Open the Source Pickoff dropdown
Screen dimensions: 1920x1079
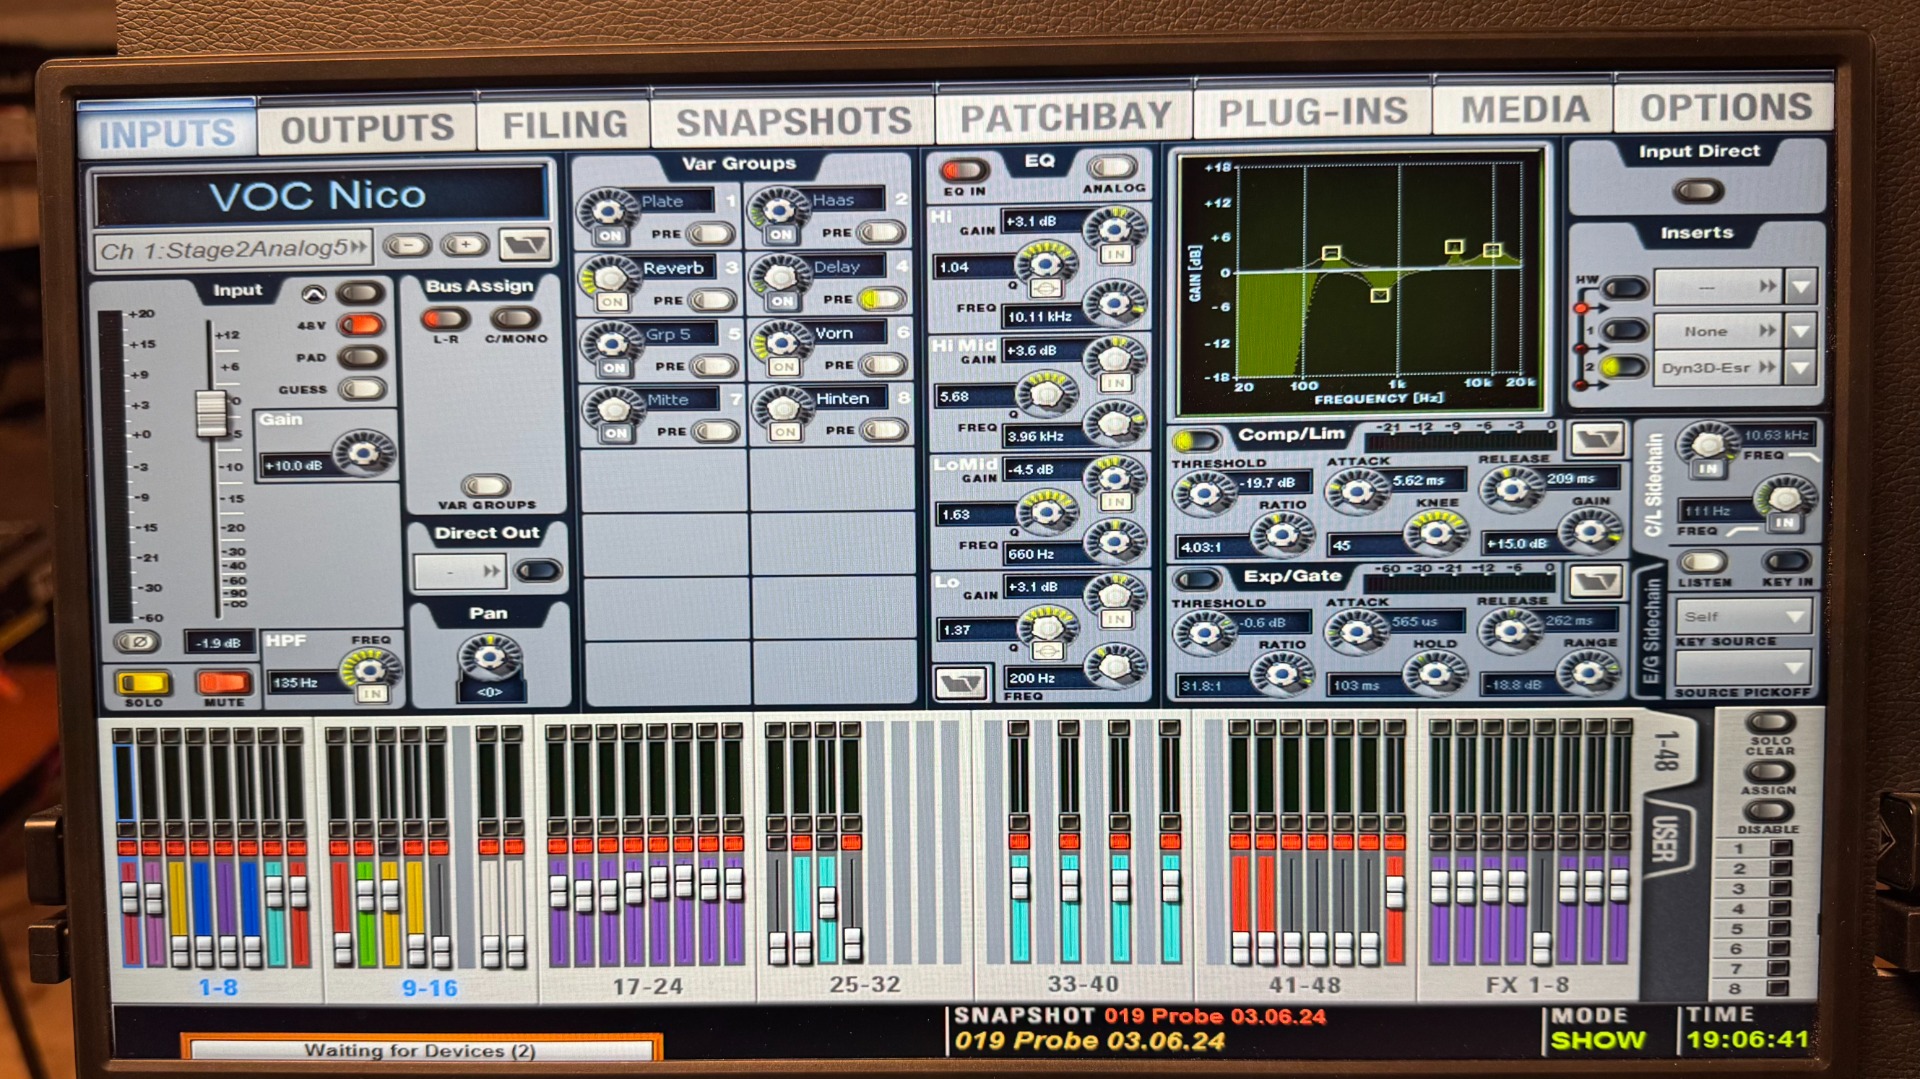[1743, 667]
